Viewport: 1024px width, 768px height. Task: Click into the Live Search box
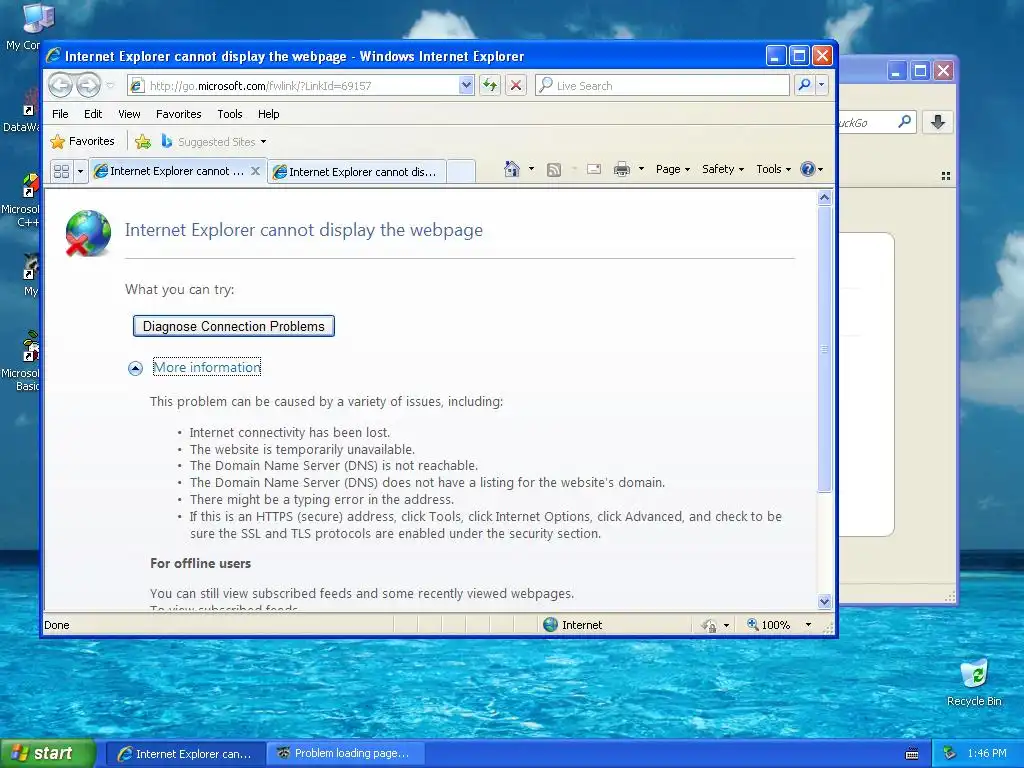662,86
